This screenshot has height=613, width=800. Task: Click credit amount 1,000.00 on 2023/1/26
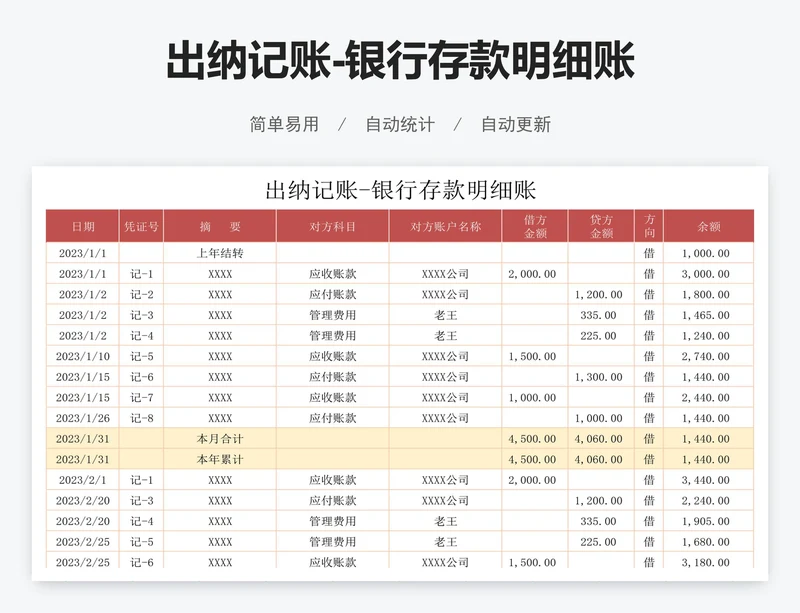click(x=601, y=418)
